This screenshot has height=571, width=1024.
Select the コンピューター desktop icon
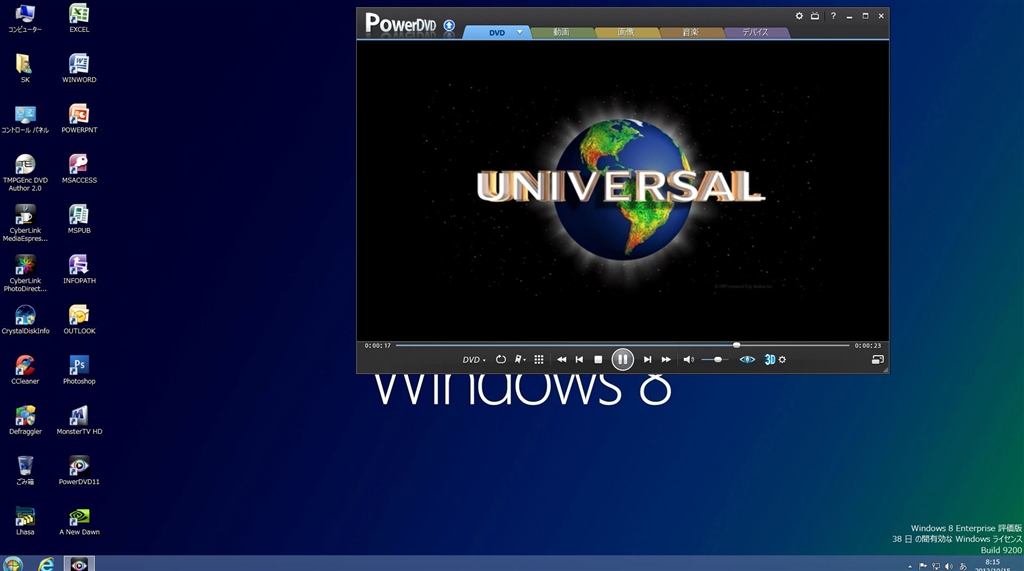pos(25,18)
